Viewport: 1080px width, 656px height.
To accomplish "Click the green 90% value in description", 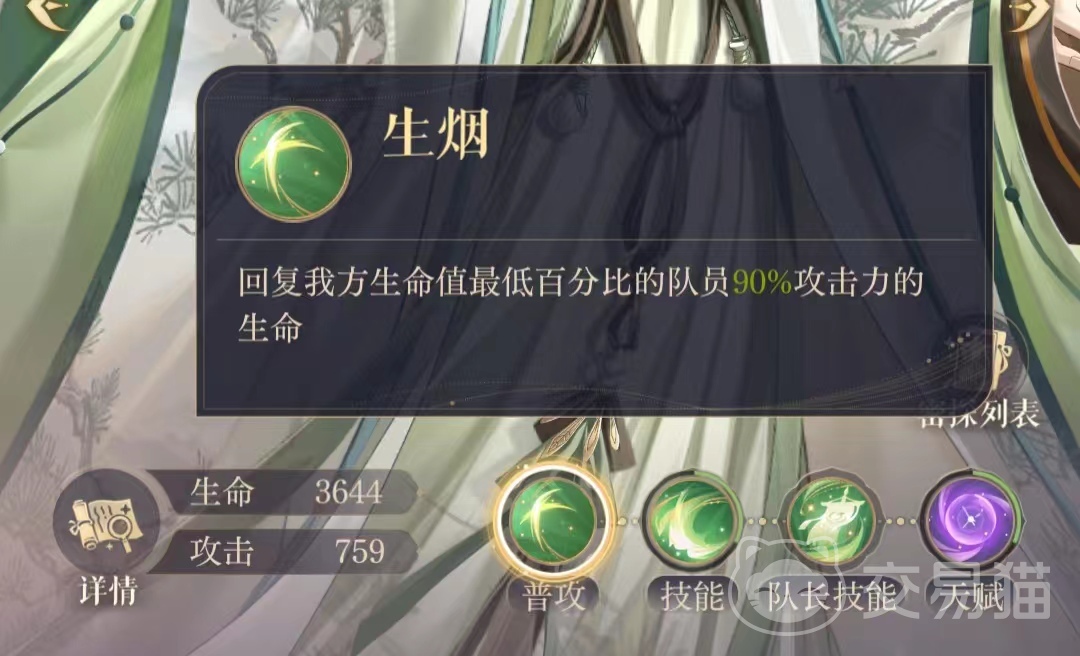I will pyautogui.click(x=761, y=282).
